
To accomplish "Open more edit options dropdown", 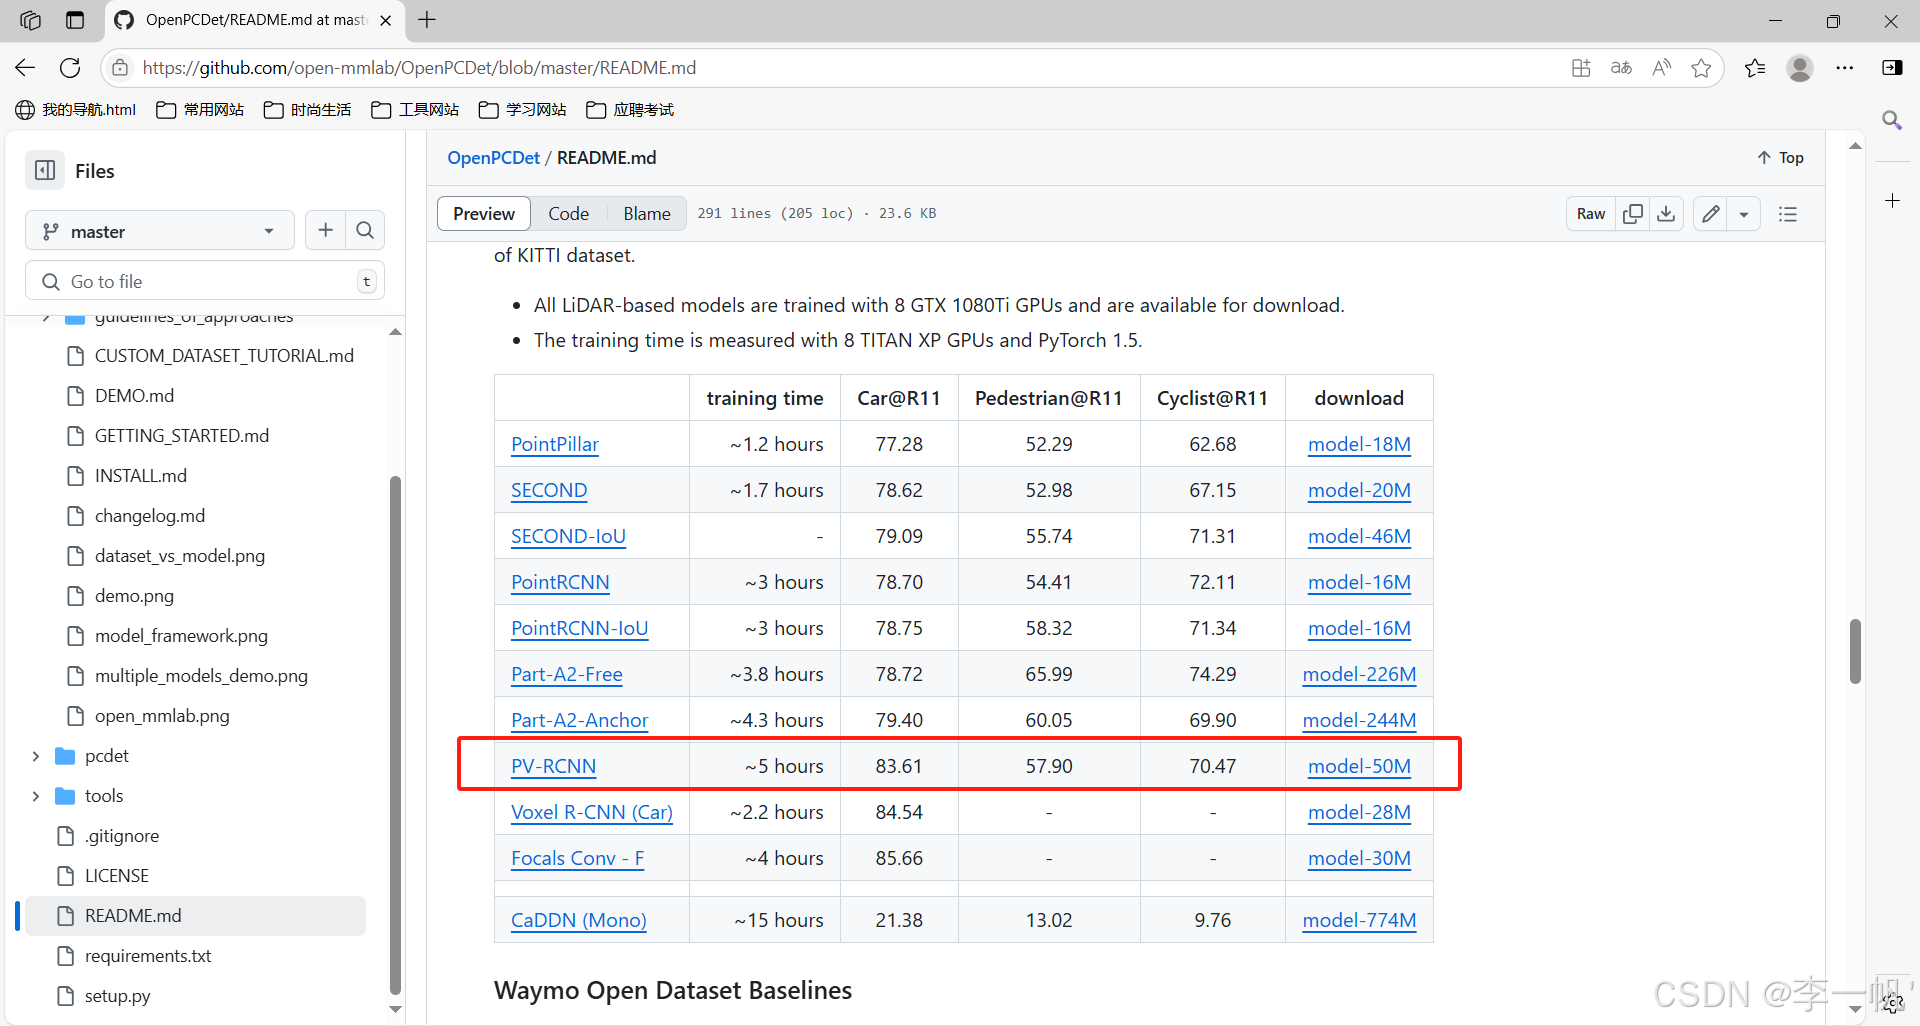I will pyautogui.click(x=1744, y=214).
